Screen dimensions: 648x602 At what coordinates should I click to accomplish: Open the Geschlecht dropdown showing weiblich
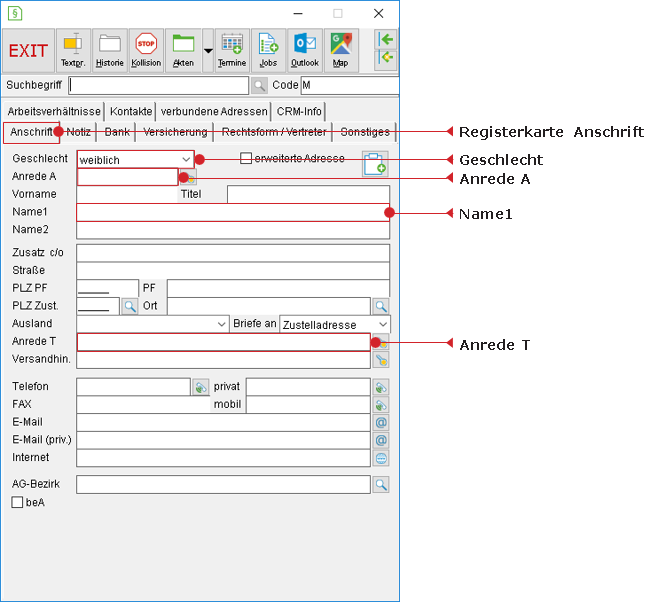[x=136, y=159]
